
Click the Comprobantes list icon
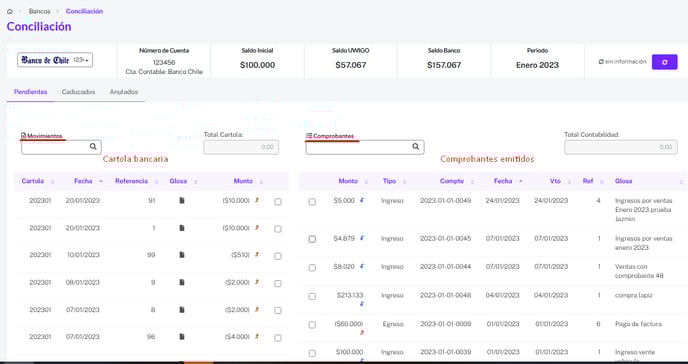click(309, 136)
